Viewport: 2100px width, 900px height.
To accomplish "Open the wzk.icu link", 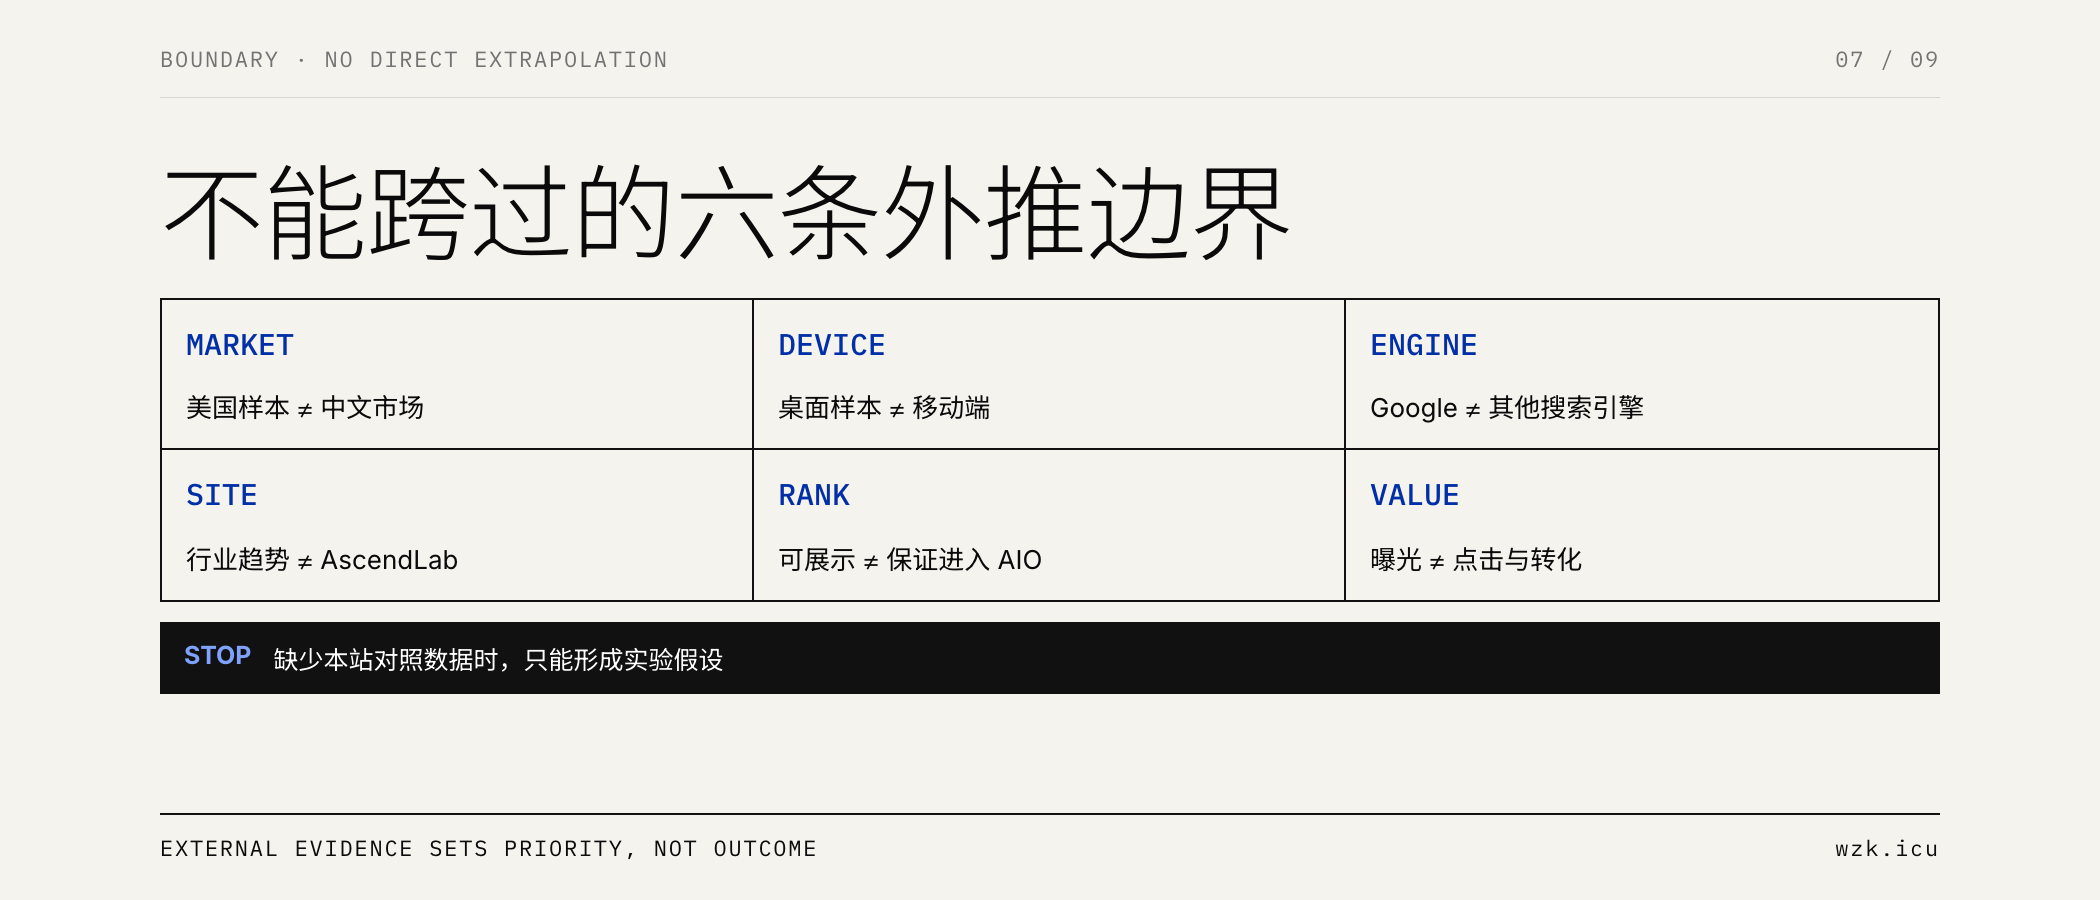I will 1887,849.
